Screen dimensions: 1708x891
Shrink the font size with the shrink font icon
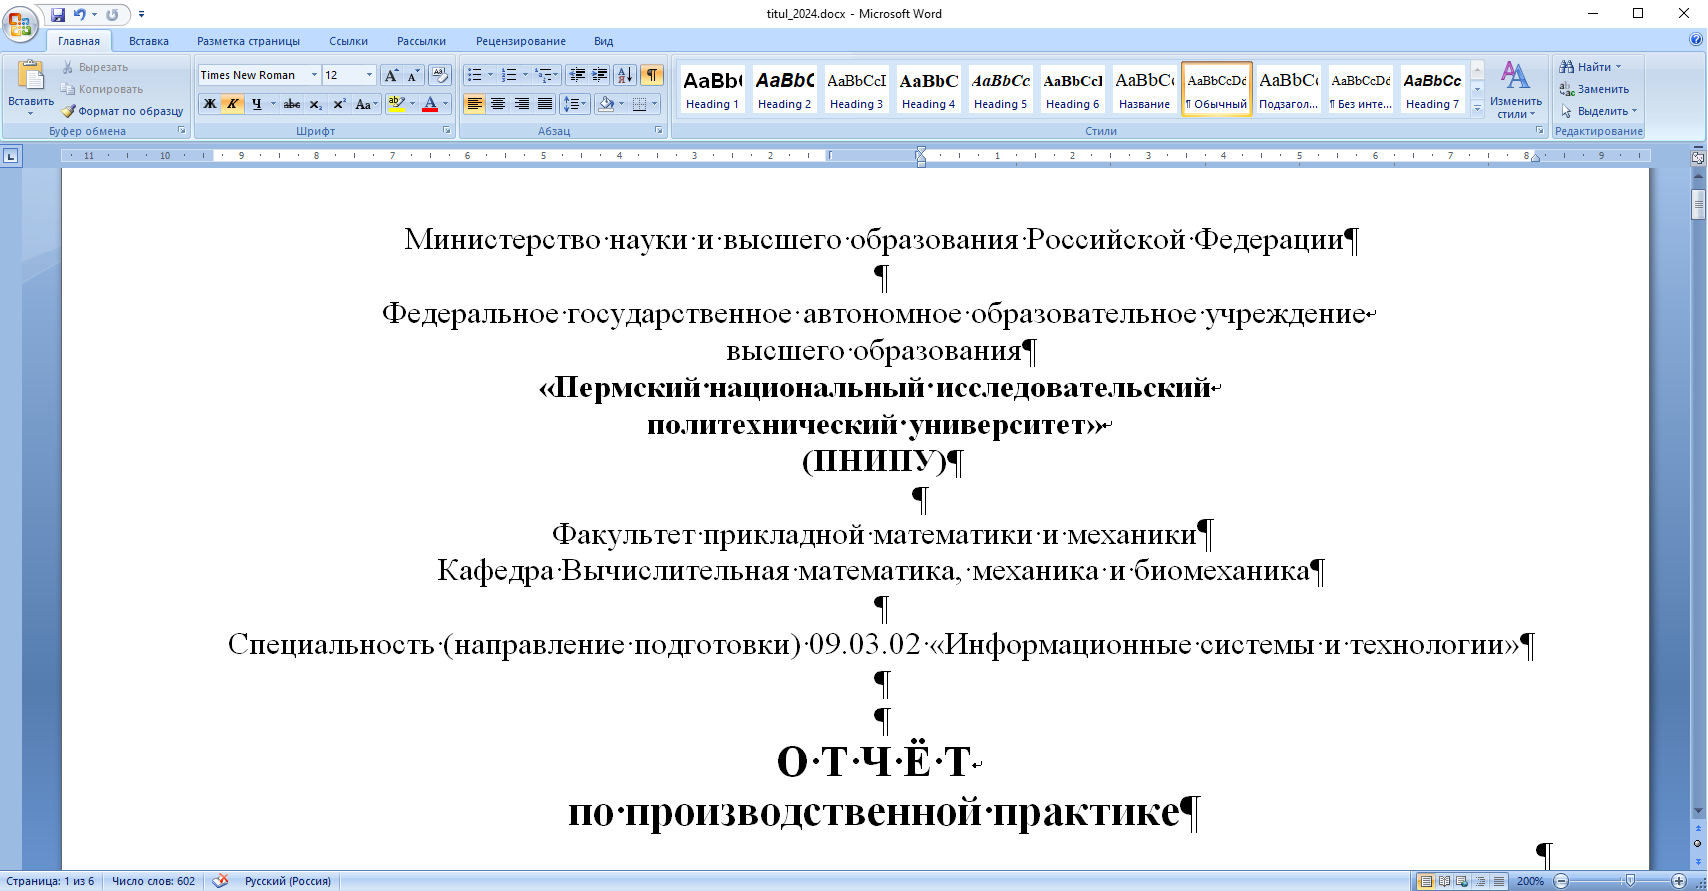tap(413, 75)
